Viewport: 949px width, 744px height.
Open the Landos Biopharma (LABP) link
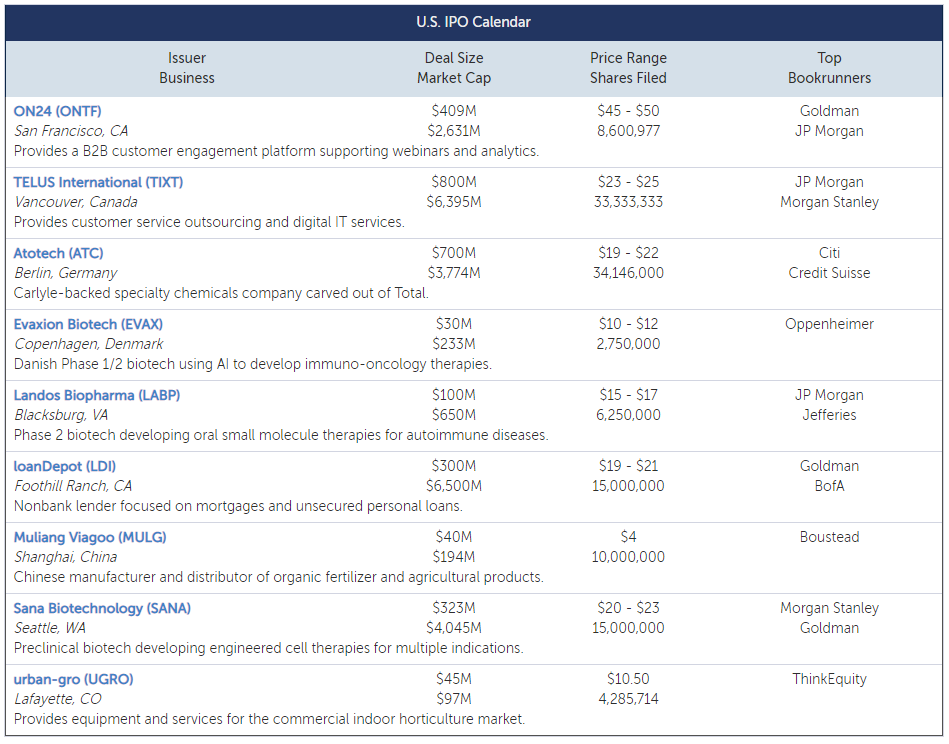coord(97,395)
